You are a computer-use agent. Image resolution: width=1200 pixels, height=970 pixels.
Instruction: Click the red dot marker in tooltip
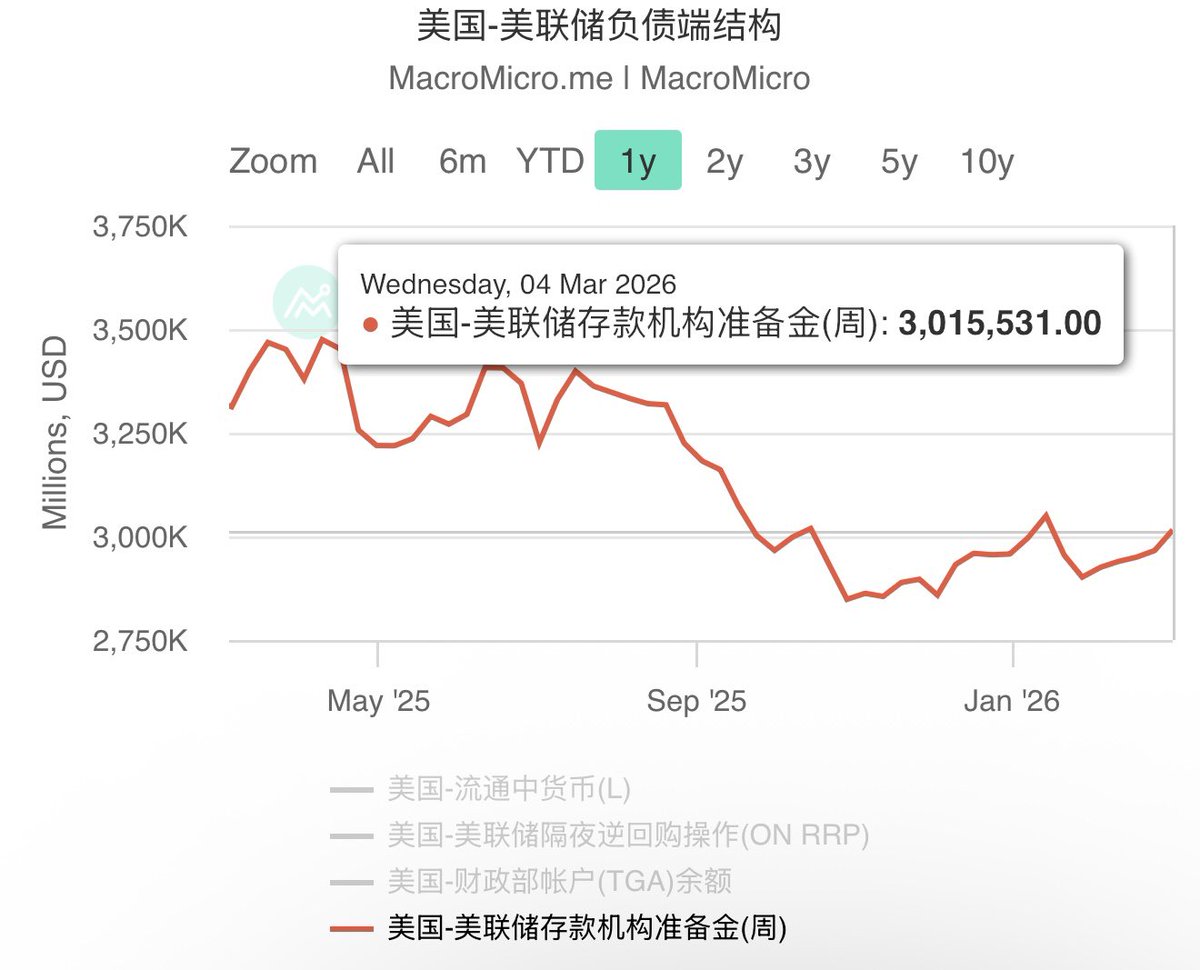371,324
